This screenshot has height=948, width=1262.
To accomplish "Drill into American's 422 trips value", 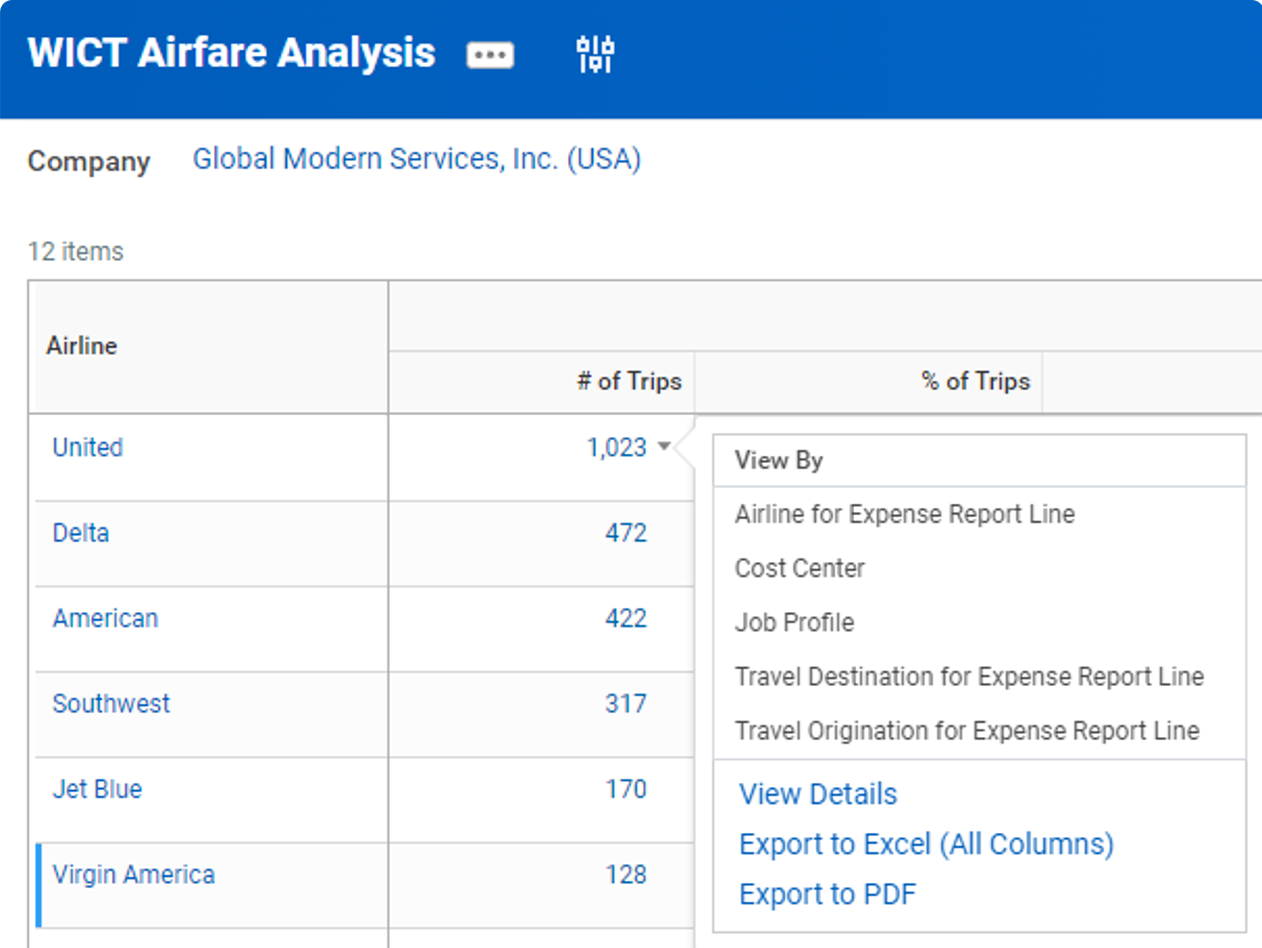I will [x=626, y=618].
